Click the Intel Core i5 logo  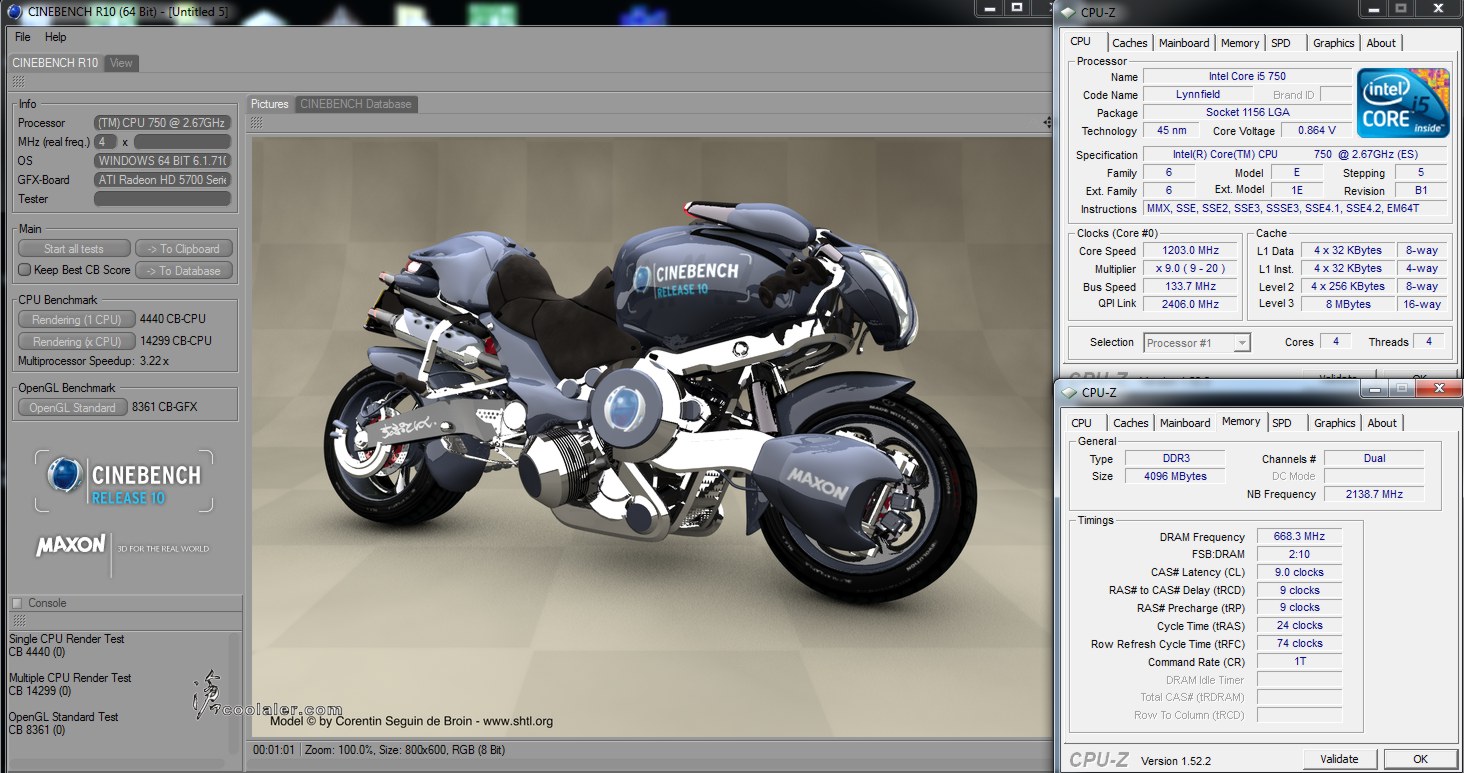click(x=1403, y=104)
